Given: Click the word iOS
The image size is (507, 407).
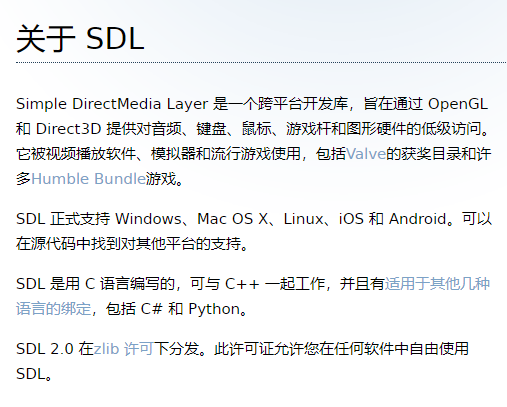Looking at the screenshot, I should (351, 219).
